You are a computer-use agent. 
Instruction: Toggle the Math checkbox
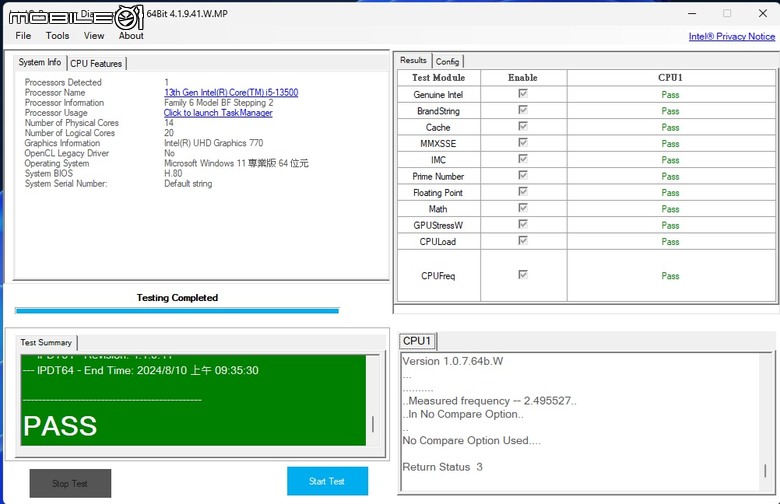pyautogui.click(x=523, y=208)
